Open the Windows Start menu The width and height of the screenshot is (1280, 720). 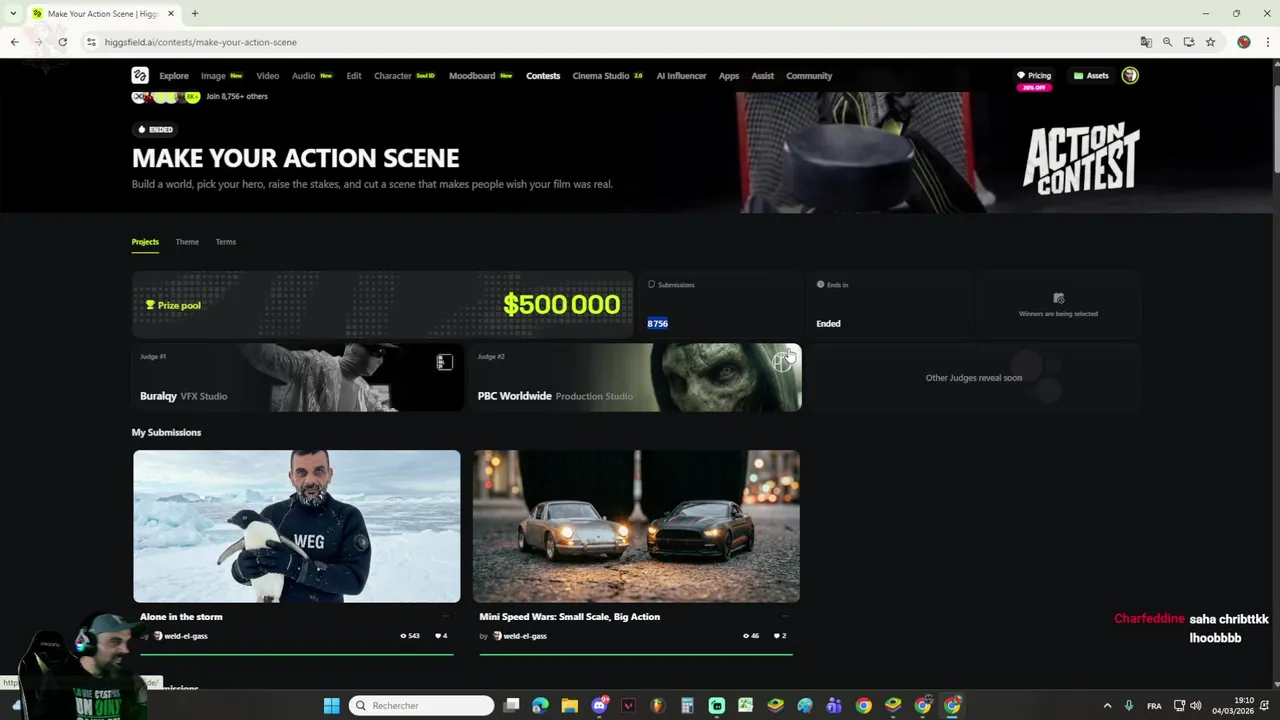tap(332, 706)
